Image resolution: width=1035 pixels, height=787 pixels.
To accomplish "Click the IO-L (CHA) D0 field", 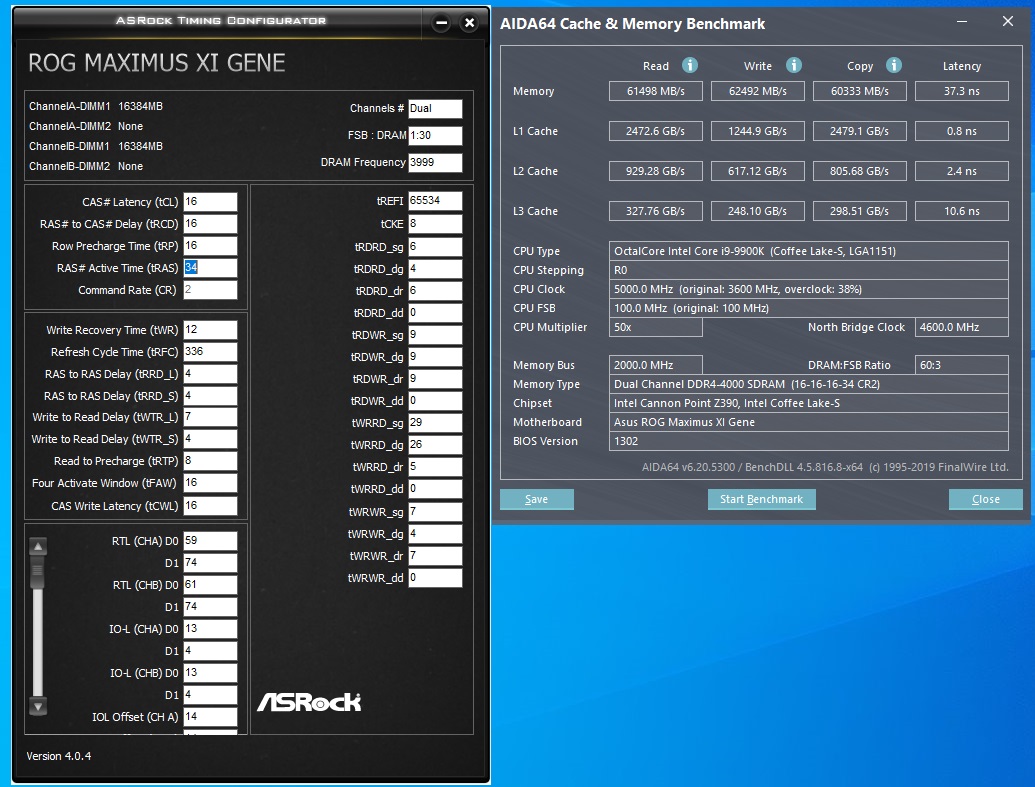I will coord(210,629).
